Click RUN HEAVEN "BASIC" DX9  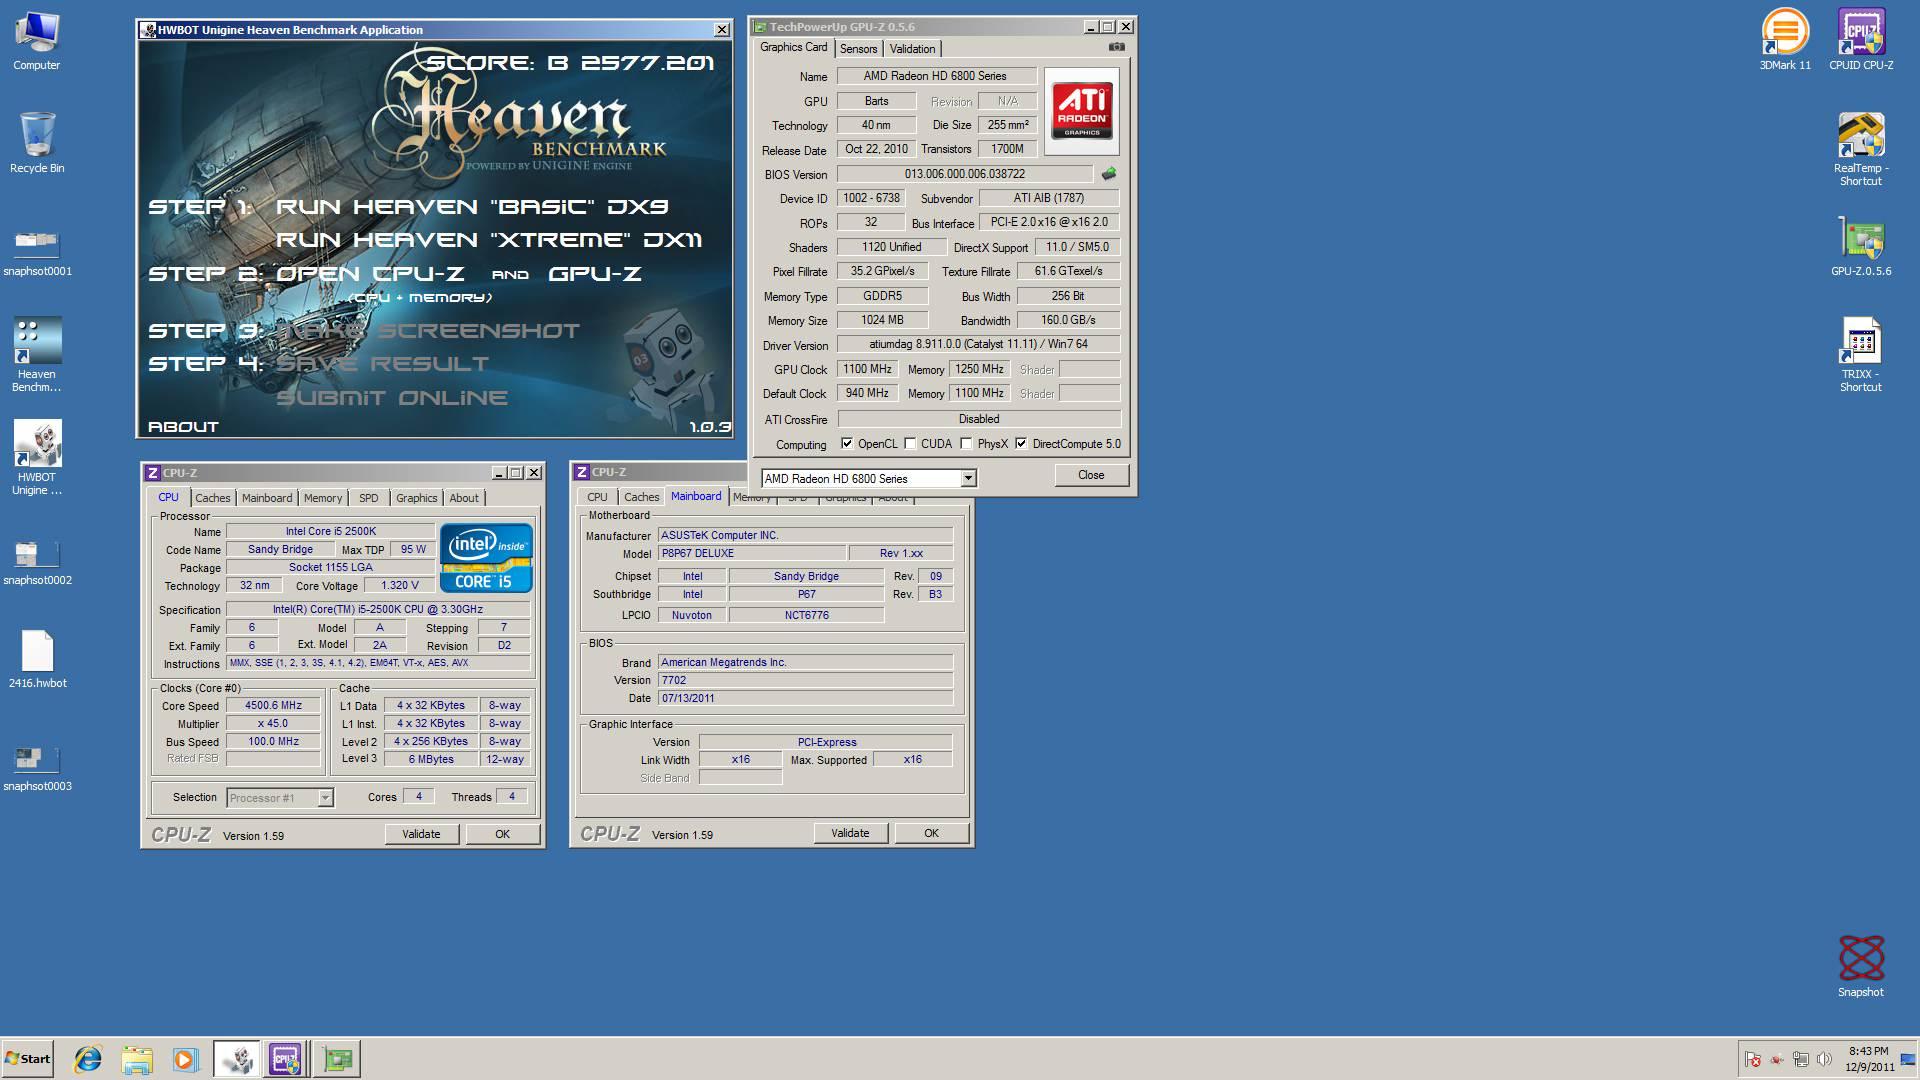tap(472, 207)
